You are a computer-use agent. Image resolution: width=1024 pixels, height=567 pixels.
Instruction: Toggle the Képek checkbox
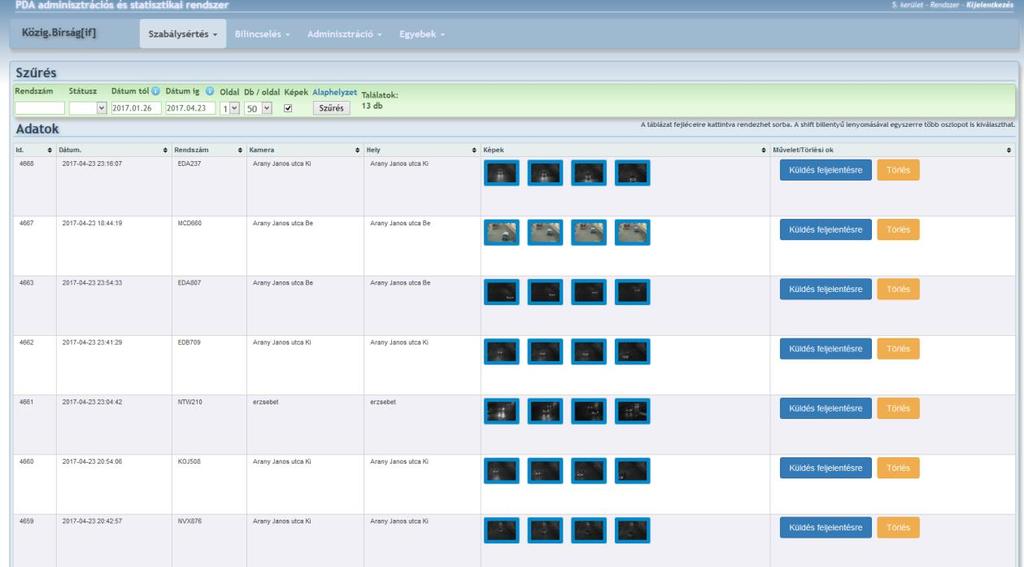point(288,108)
